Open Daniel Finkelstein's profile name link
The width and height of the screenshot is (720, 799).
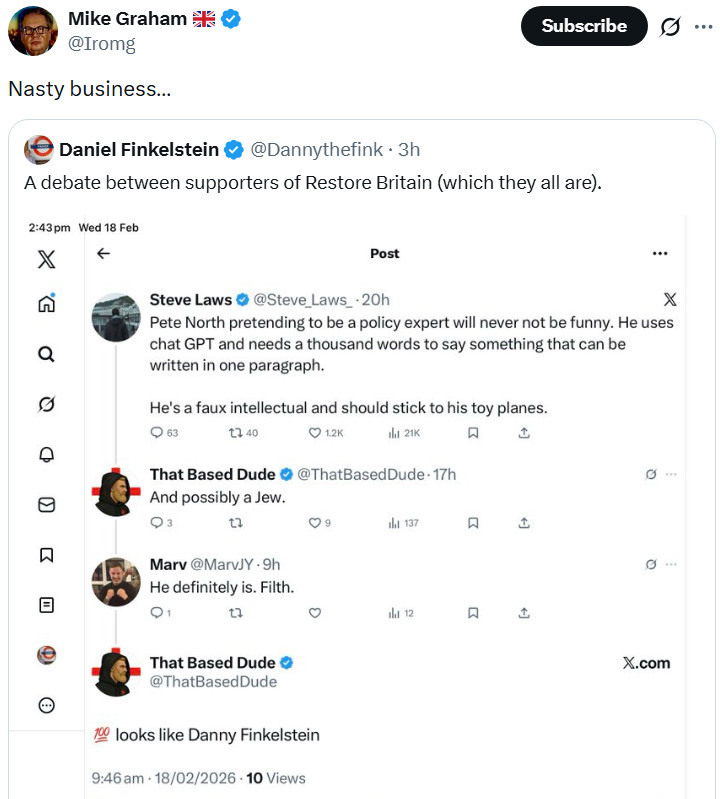139,149
